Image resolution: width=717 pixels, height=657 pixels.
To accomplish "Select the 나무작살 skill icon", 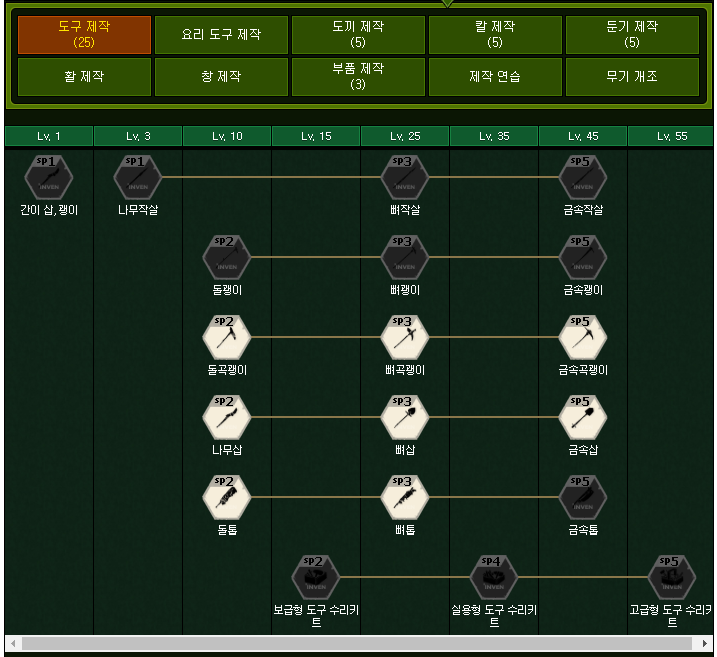I will pos(138,177).
